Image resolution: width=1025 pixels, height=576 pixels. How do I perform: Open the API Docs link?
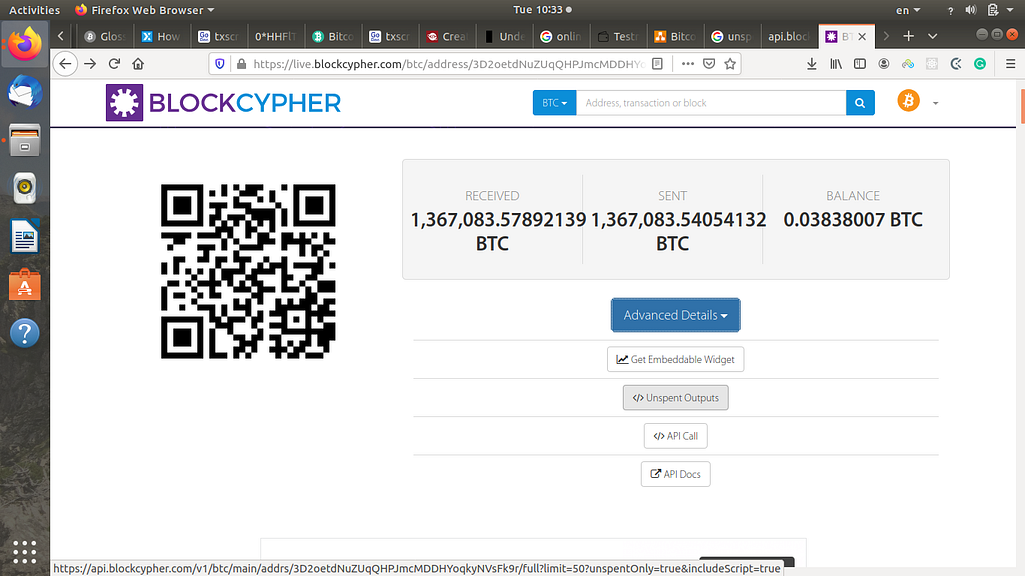675,473
